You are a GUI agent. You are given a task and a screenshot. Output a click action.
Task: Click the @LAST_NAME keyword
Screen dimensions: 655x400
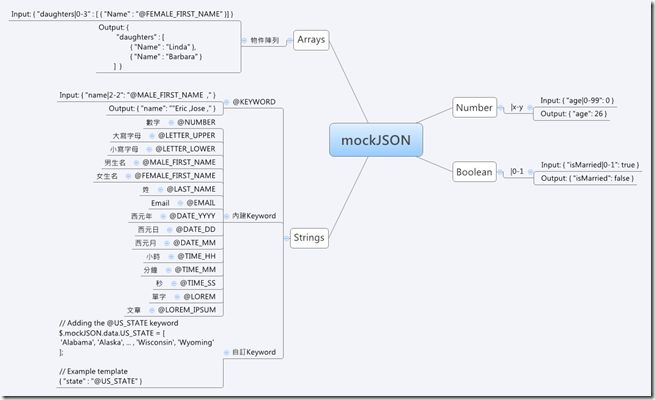[191, 190]
